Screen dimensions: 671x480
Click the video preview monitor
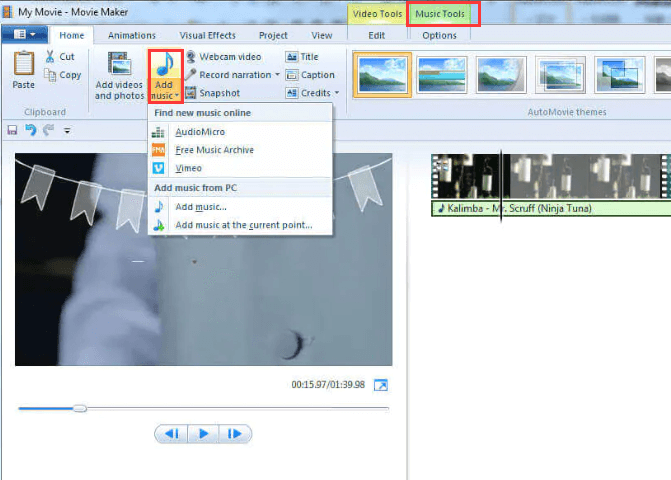203,259
